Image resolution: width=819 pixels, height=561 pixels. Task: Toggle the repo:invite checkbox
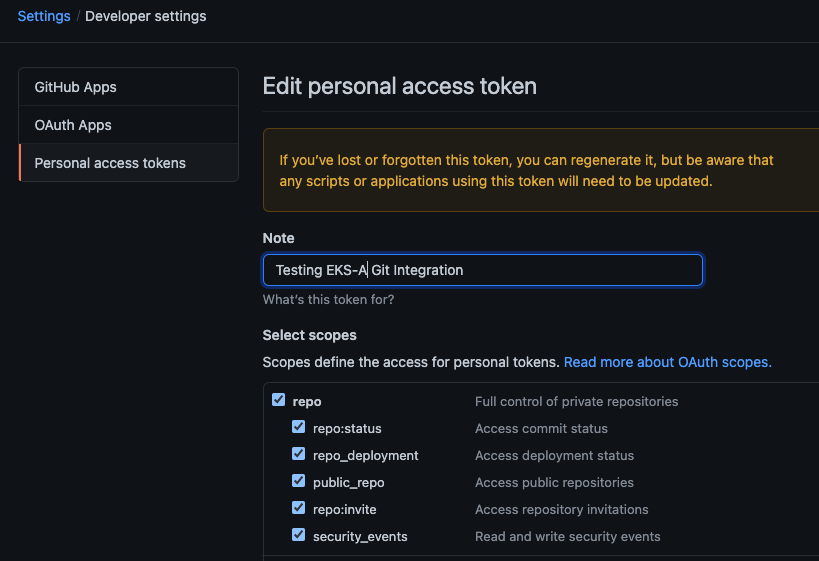point(299,508)
